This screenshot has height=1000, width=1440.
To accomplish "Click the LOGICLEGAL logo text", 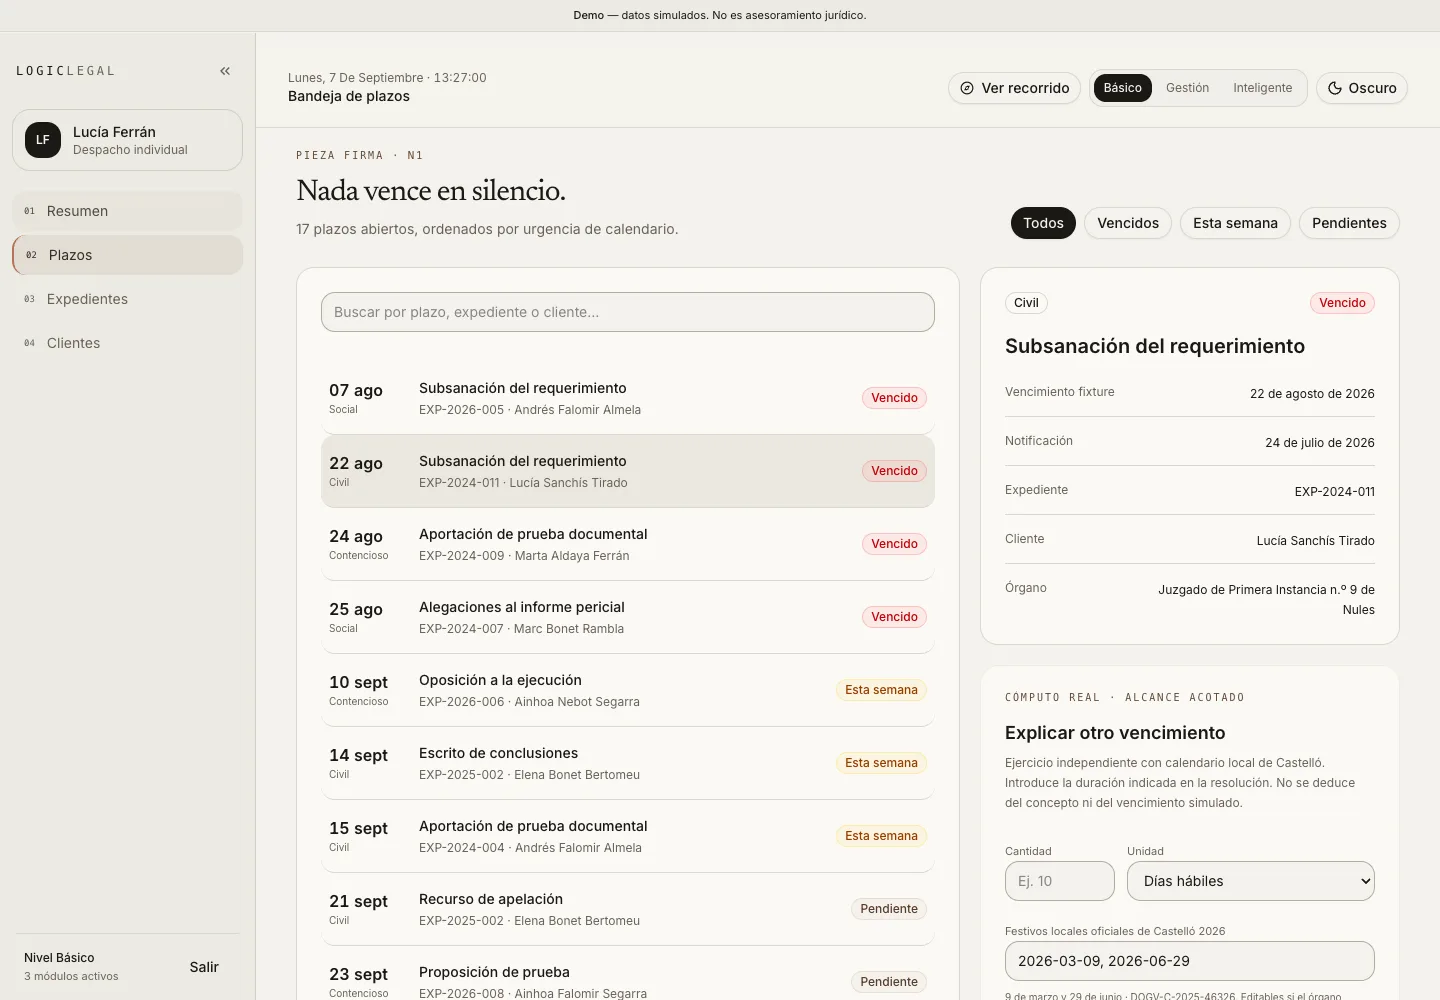I will 66,71.
